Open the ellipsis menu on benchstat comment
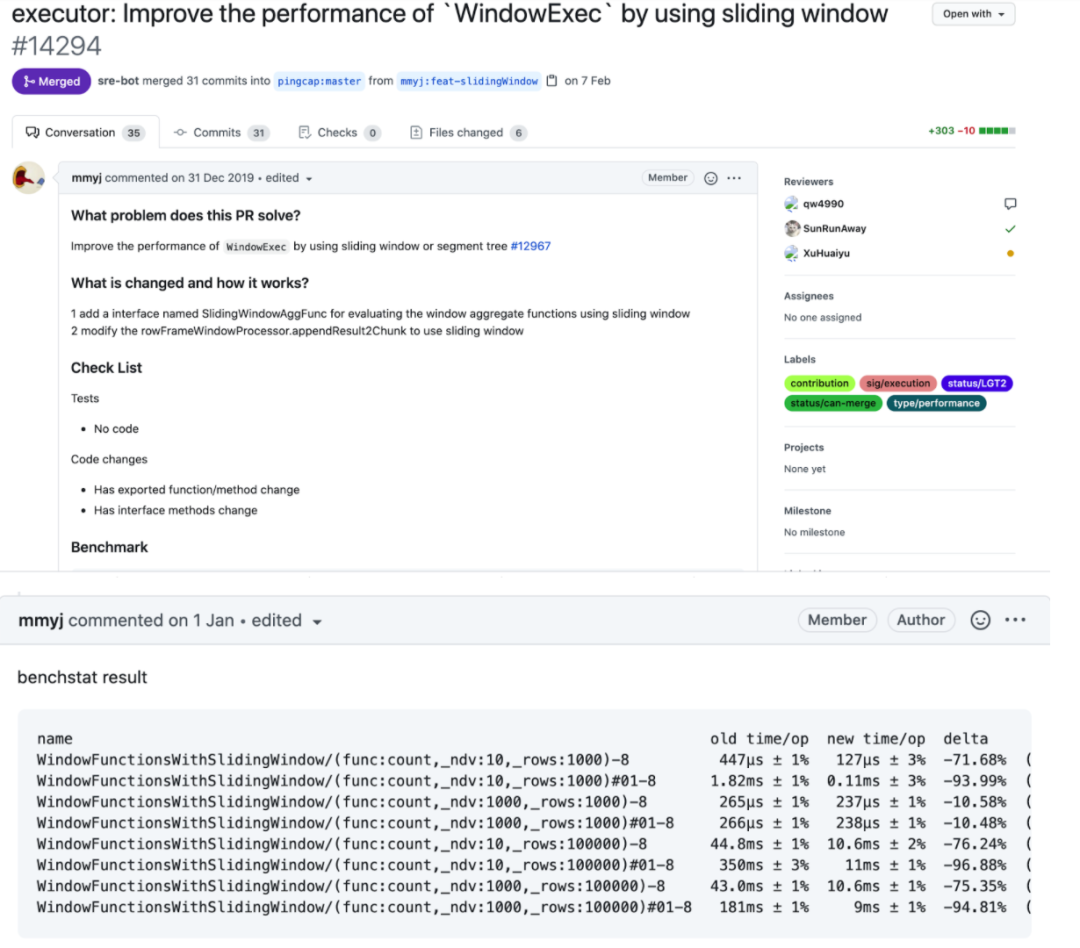Screen dimensions: 1080x948 click(1015, 620)
